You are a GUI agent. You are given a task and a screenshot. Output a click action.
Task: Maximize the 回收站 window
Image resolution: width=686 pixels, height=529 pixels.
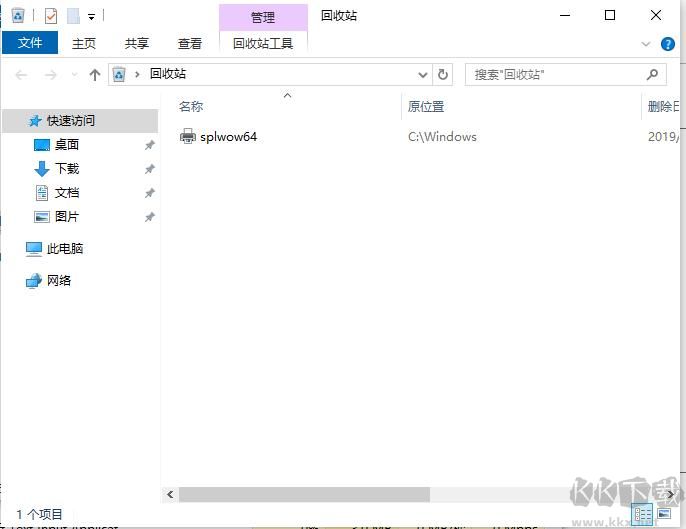point(609,16)
